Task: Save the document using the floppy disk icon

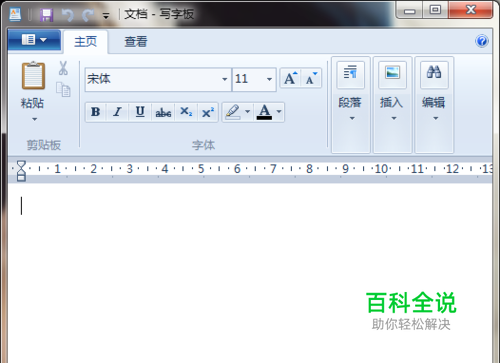Action: [47, 15]
